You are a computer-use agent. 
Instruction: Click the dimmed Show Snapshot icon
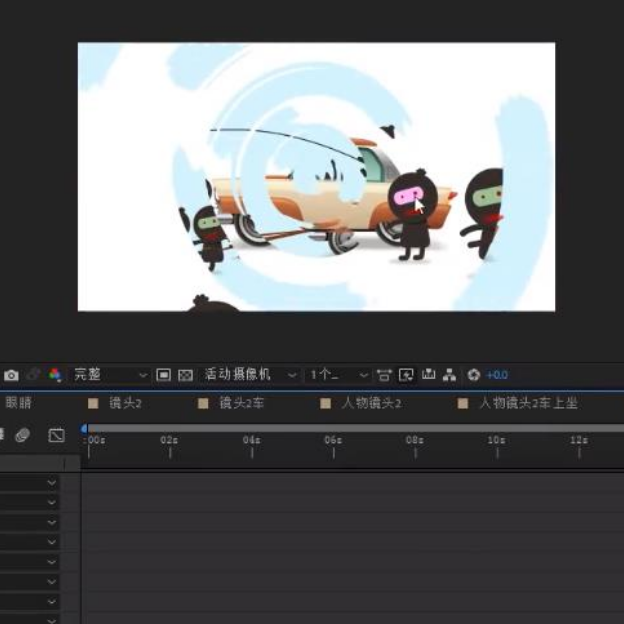pyautogui.click(x=33, y=375)
